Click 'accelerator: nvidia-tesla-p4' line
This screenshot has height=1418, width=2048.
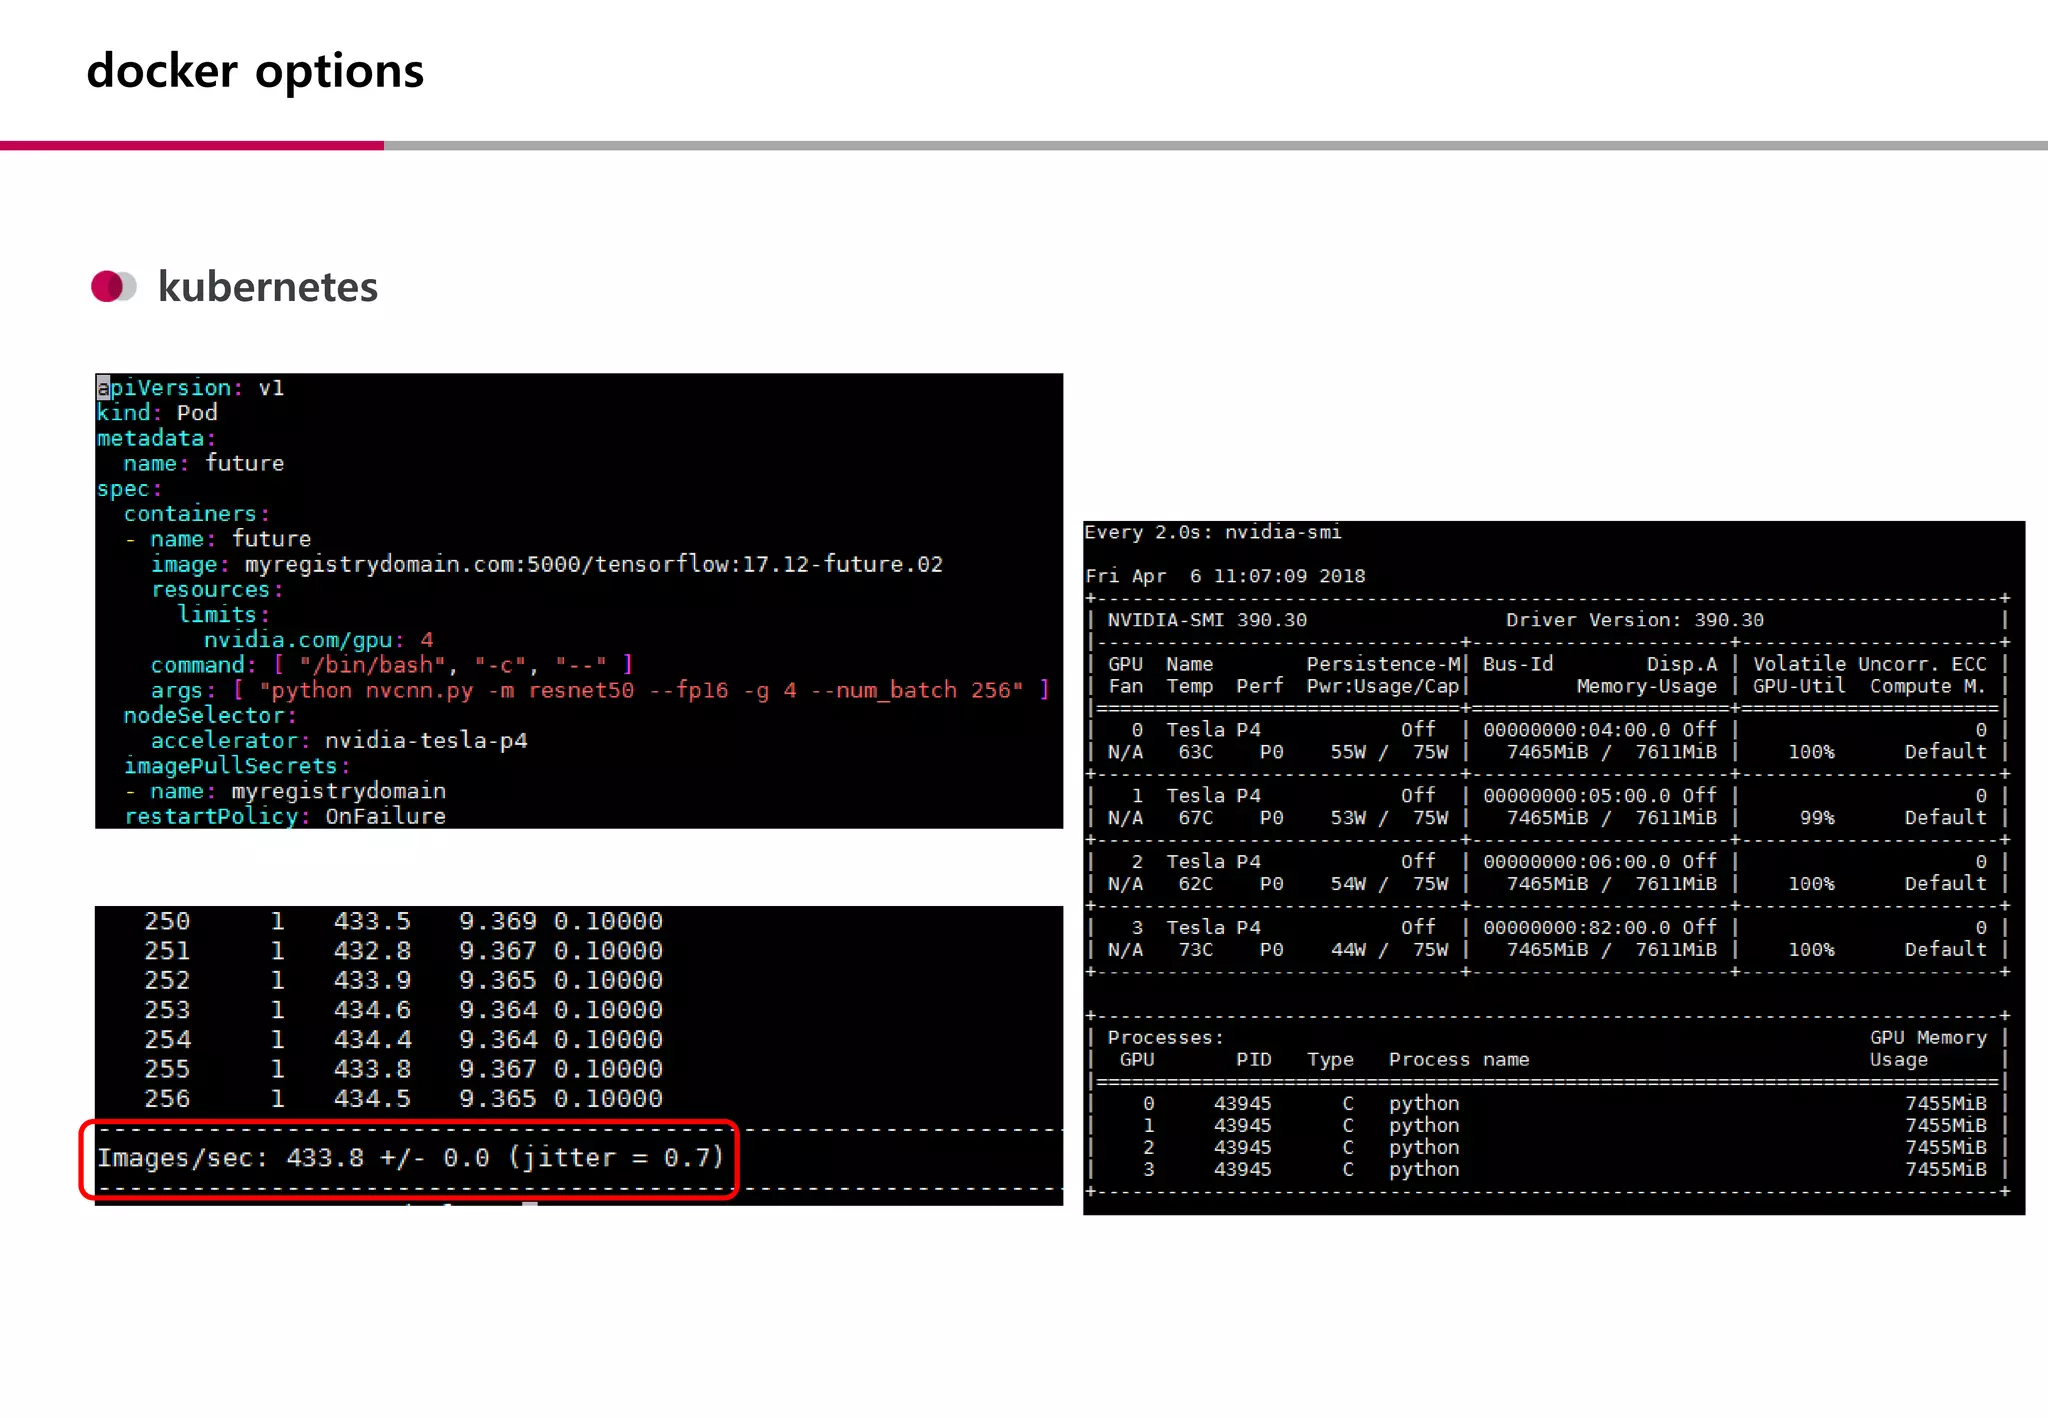(x=339, y=741)
